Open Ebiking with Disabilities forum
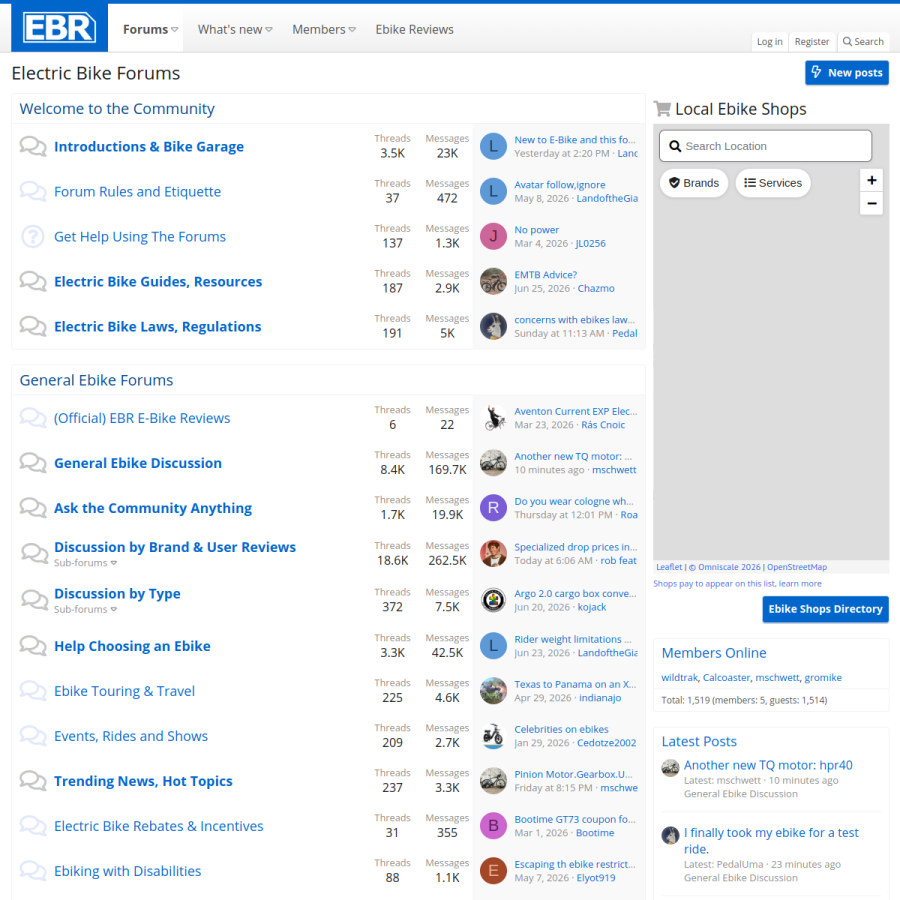 127,871
